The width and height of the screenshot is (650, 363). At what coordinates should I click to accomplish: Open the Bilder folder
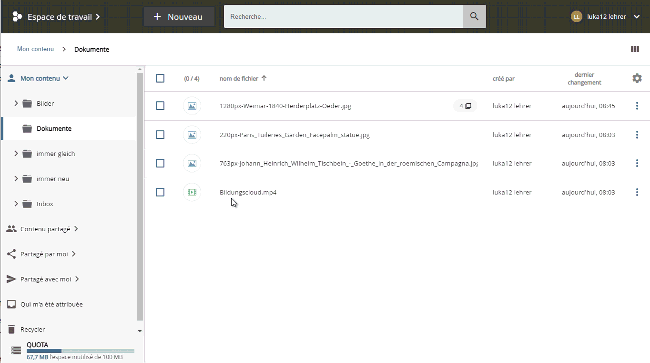coord(45,104)
